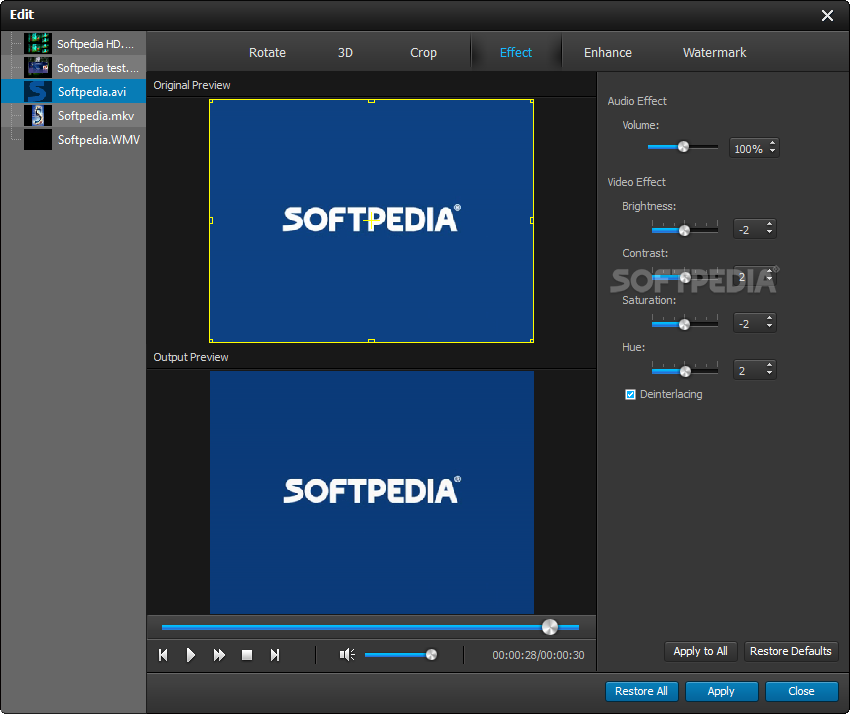Image resolution: width=850 pixels, height=714 pixels.
Task: Toggle the Deinterlacing checkbox
Action: click(631, 395)
